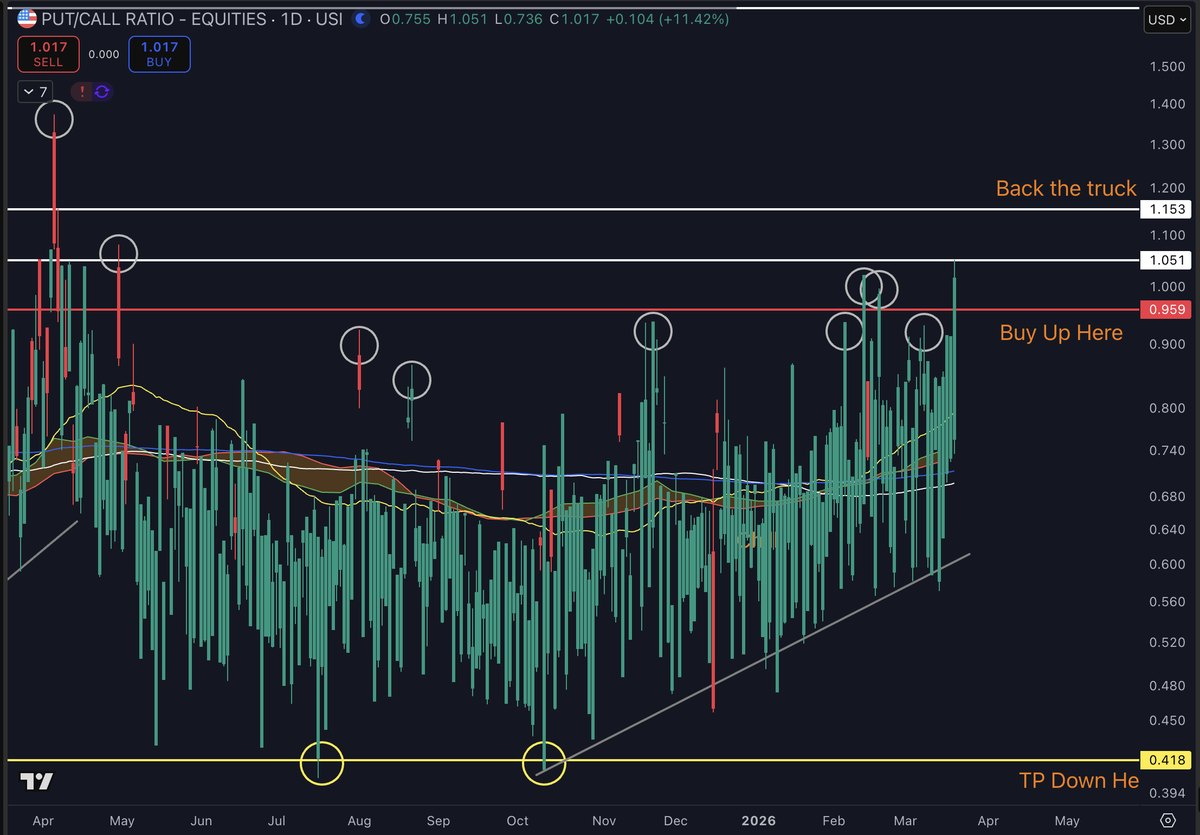Click the 'USI' exchange label in the legend
Viewport: 1200px width, 835px height.
332,18
